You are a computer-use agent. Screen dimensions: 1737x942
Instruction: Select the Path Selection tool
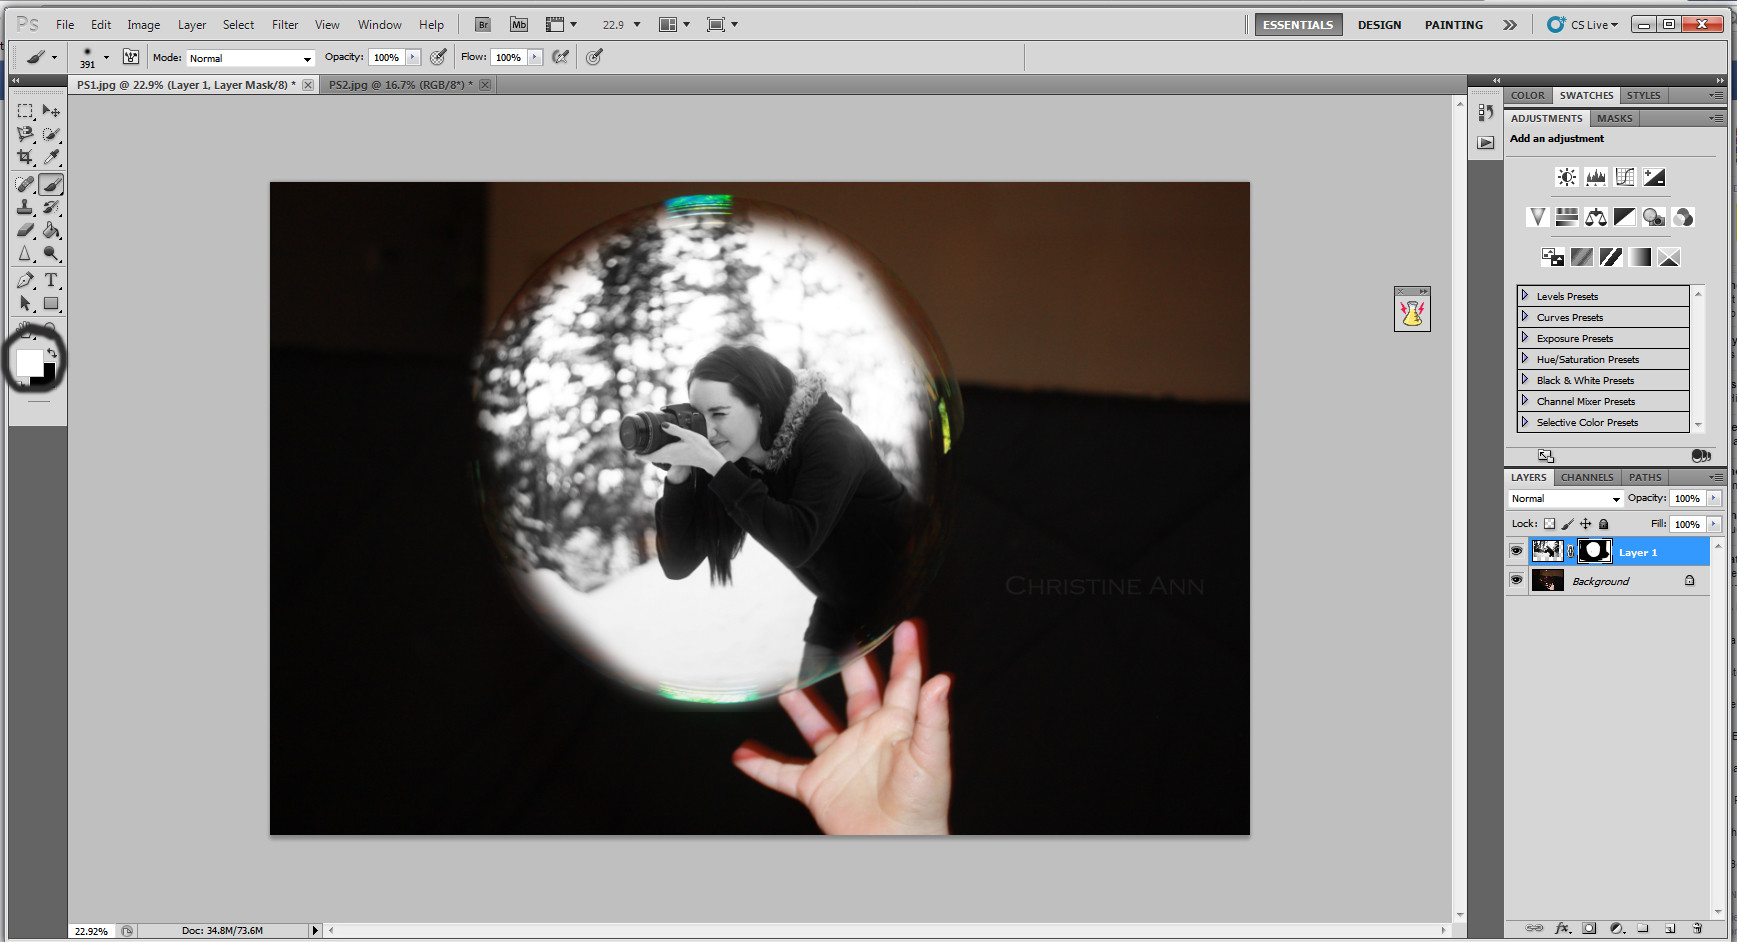[25, 303]
